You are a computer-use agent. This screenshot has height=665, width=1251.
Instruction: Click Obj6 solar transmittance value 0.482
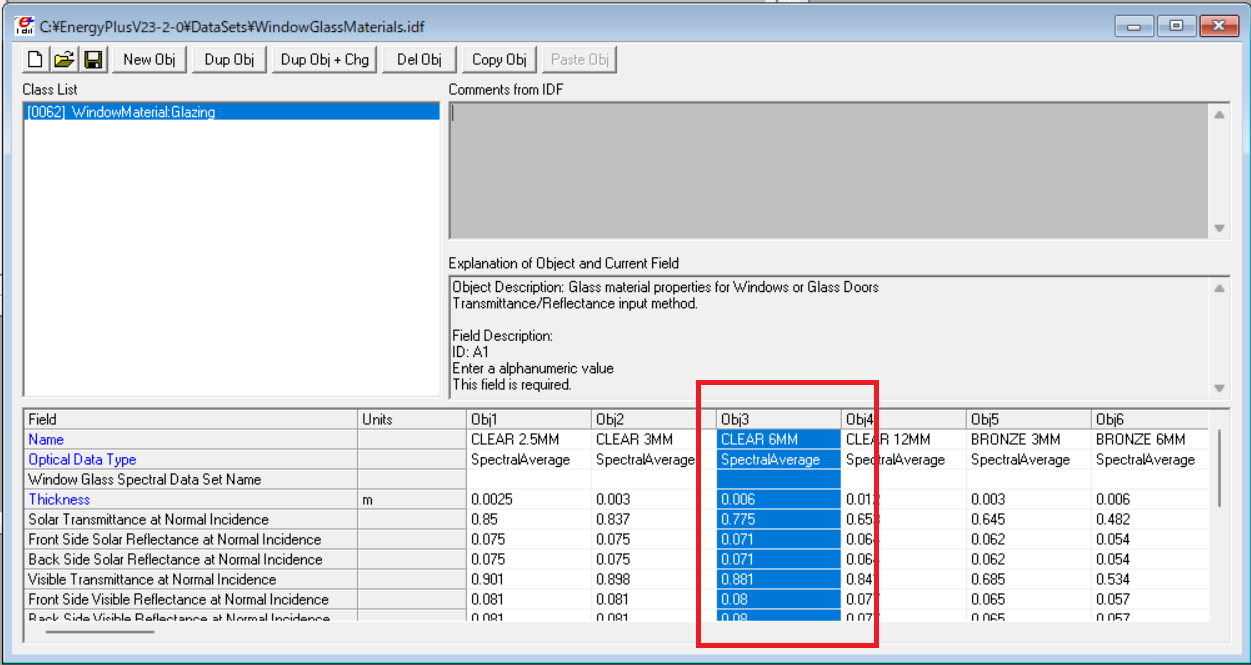1150,519
